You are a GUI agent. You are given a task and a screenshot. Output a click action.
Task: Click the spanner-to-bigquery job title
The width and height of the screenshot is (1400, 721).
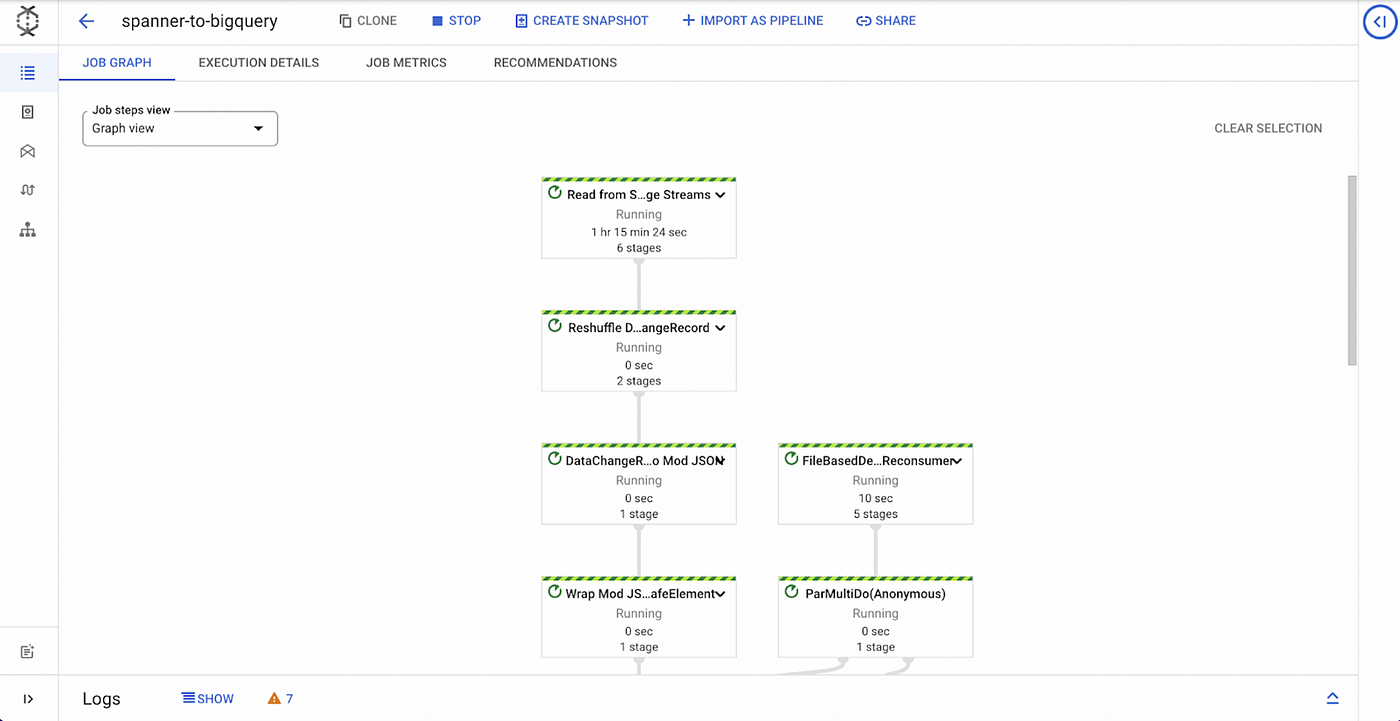[x=200, y=21]
